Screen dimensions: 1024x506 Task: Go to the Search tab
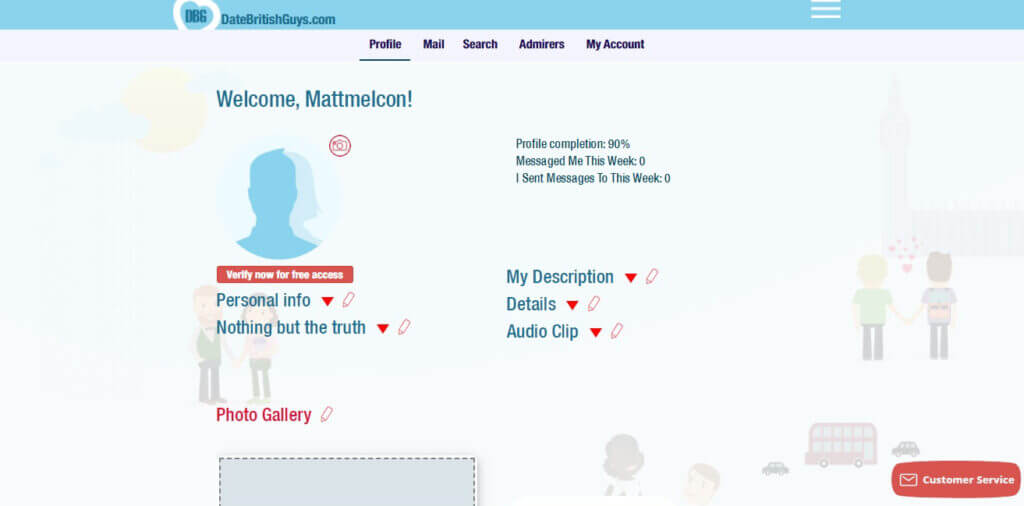(x=480, y=44)
